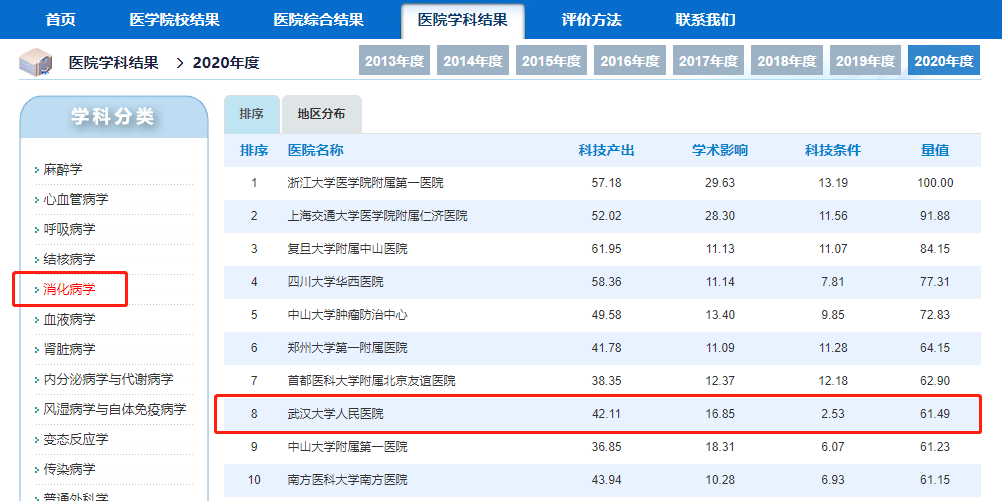The width and height of the screenshot is (1002, 501).
Task: Select 中山大学肿瘤防治中心 row name
Action: (348, 315)
